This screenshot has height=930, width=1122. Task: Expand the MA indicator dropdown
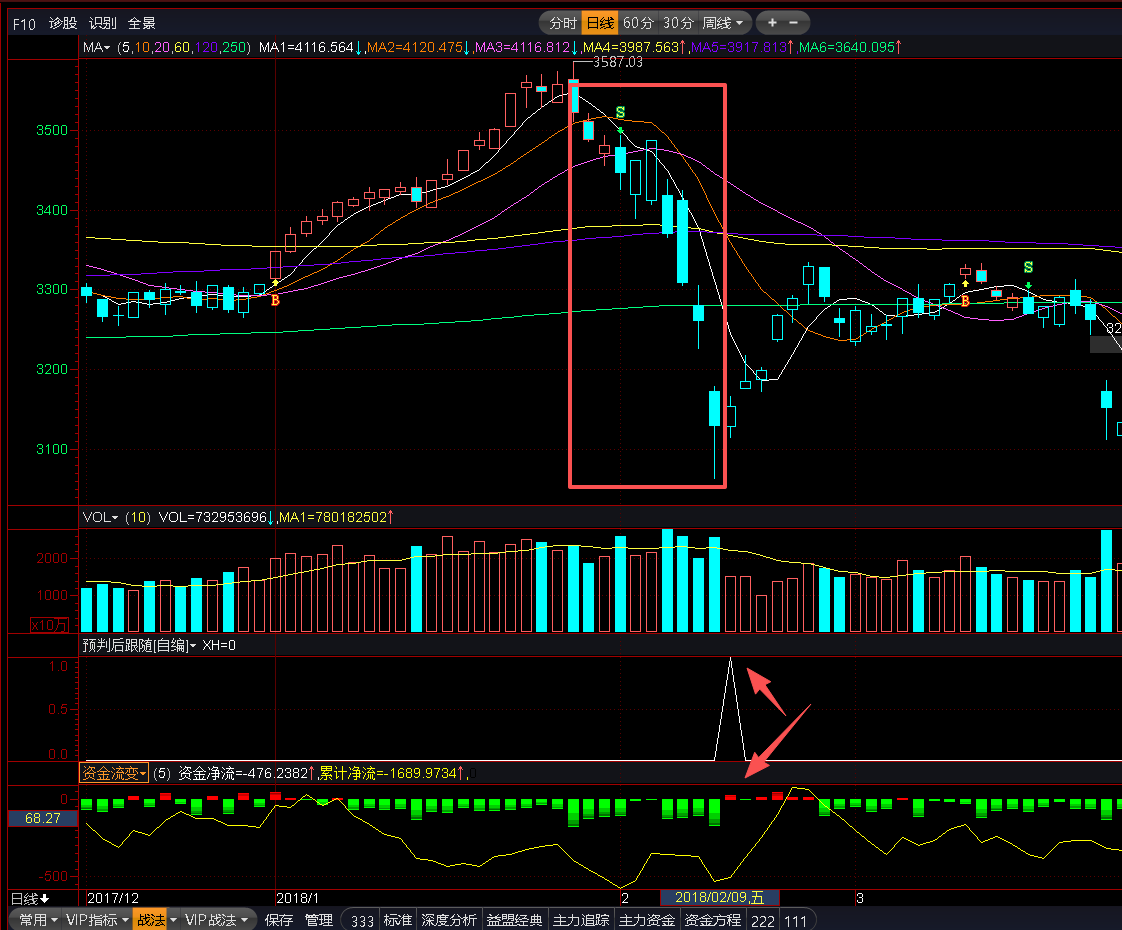[96, 47]
